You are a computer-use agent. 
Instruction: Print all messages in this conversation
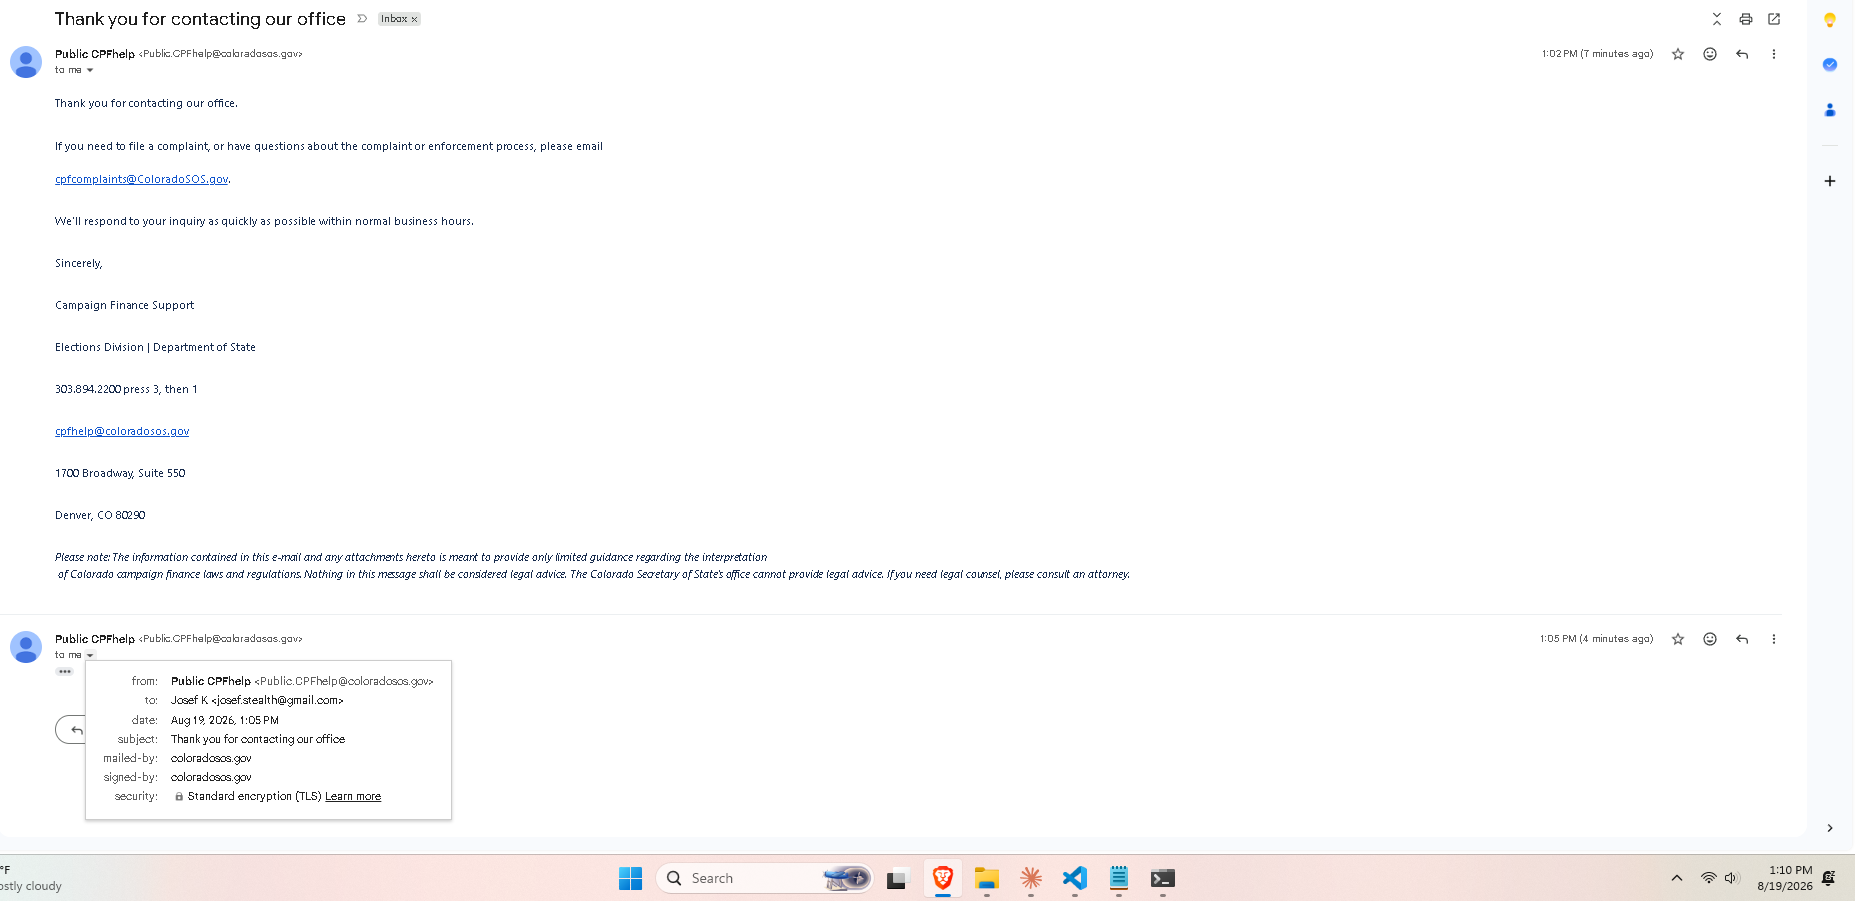click(x=1745, y=19)
